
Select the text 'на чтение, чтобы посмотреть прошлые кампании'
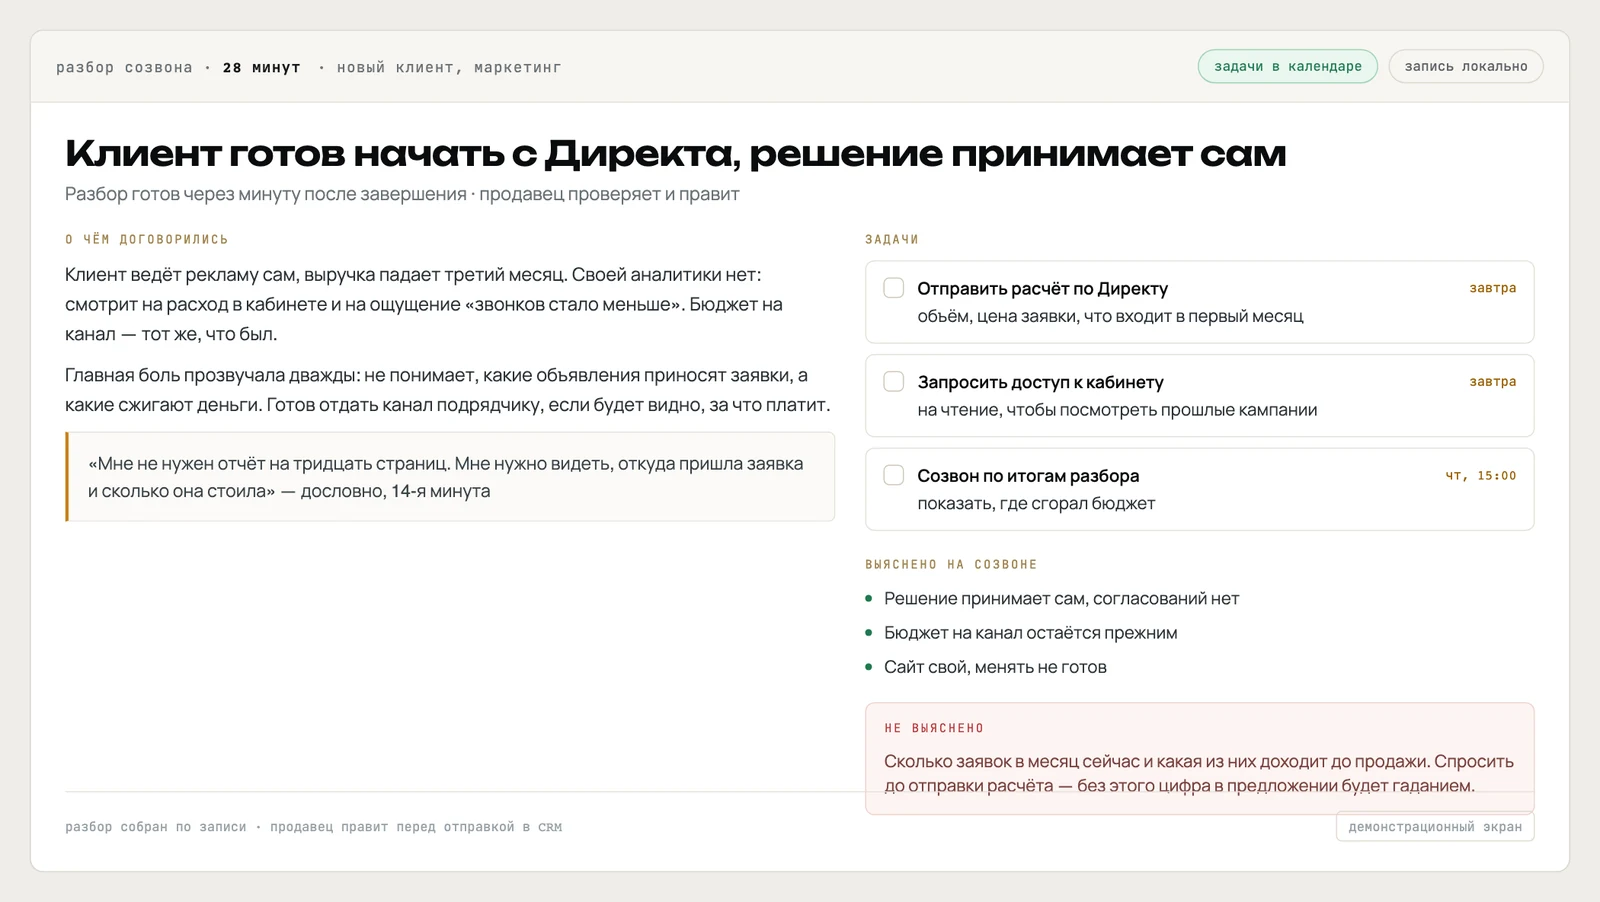click(x=1117, y=410)
